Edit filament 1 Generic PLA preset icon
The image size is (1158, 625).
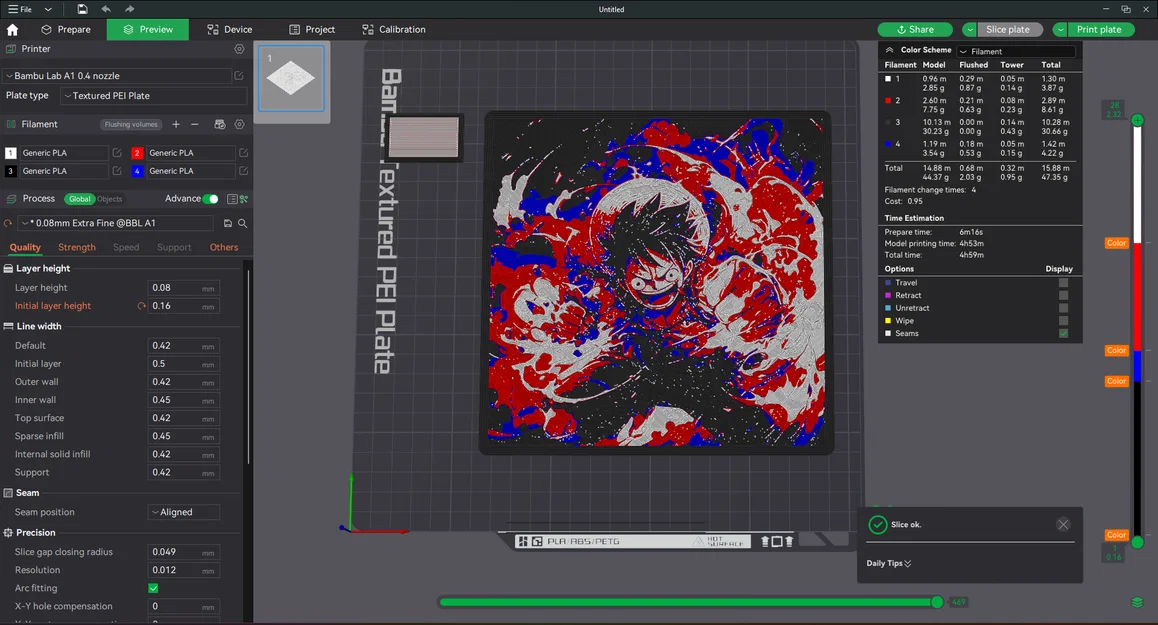coord(117,152)
